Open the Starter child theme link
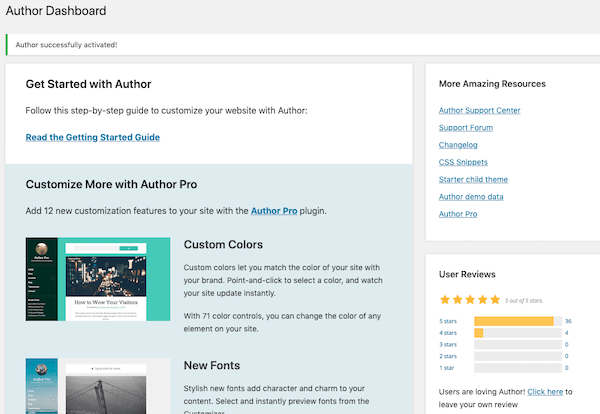 click(x=473, y=179)
